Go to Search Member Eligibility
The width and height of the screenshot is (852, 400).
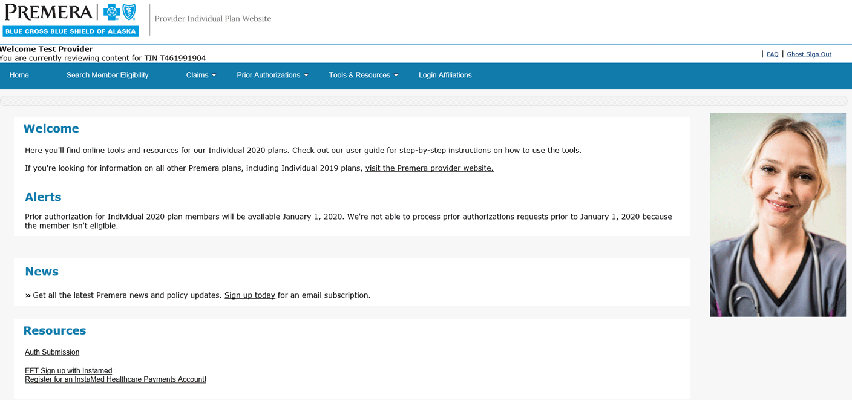(107, 75)
